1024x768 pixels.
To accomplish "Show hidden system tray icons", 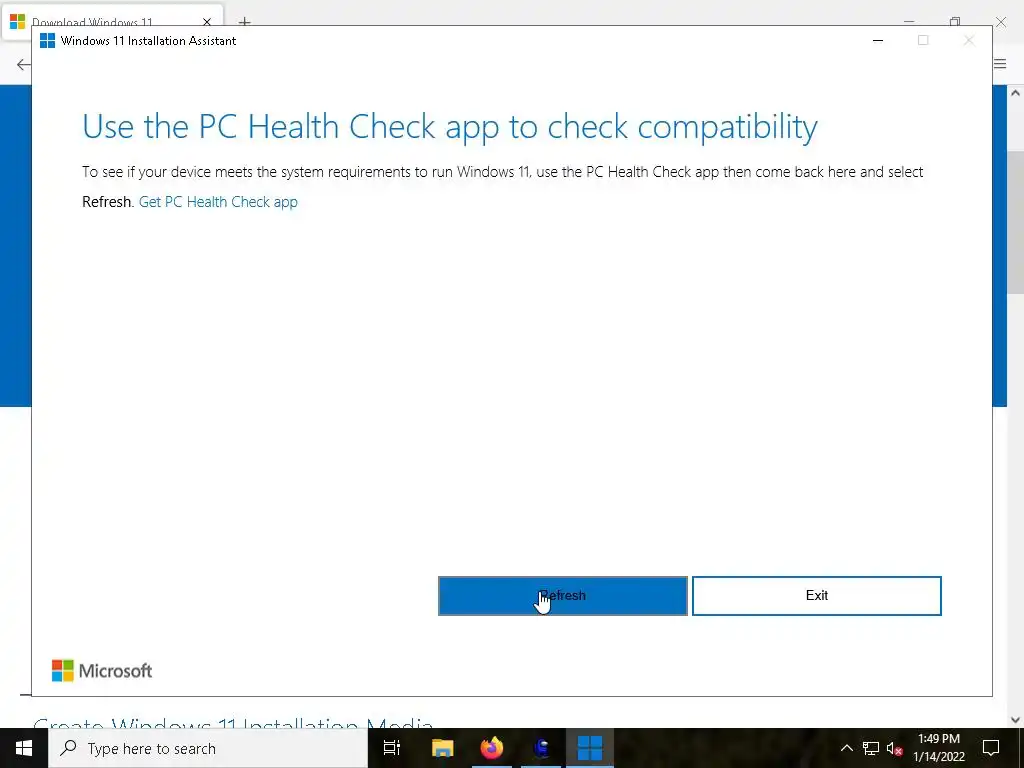I will tap(846, 748).
